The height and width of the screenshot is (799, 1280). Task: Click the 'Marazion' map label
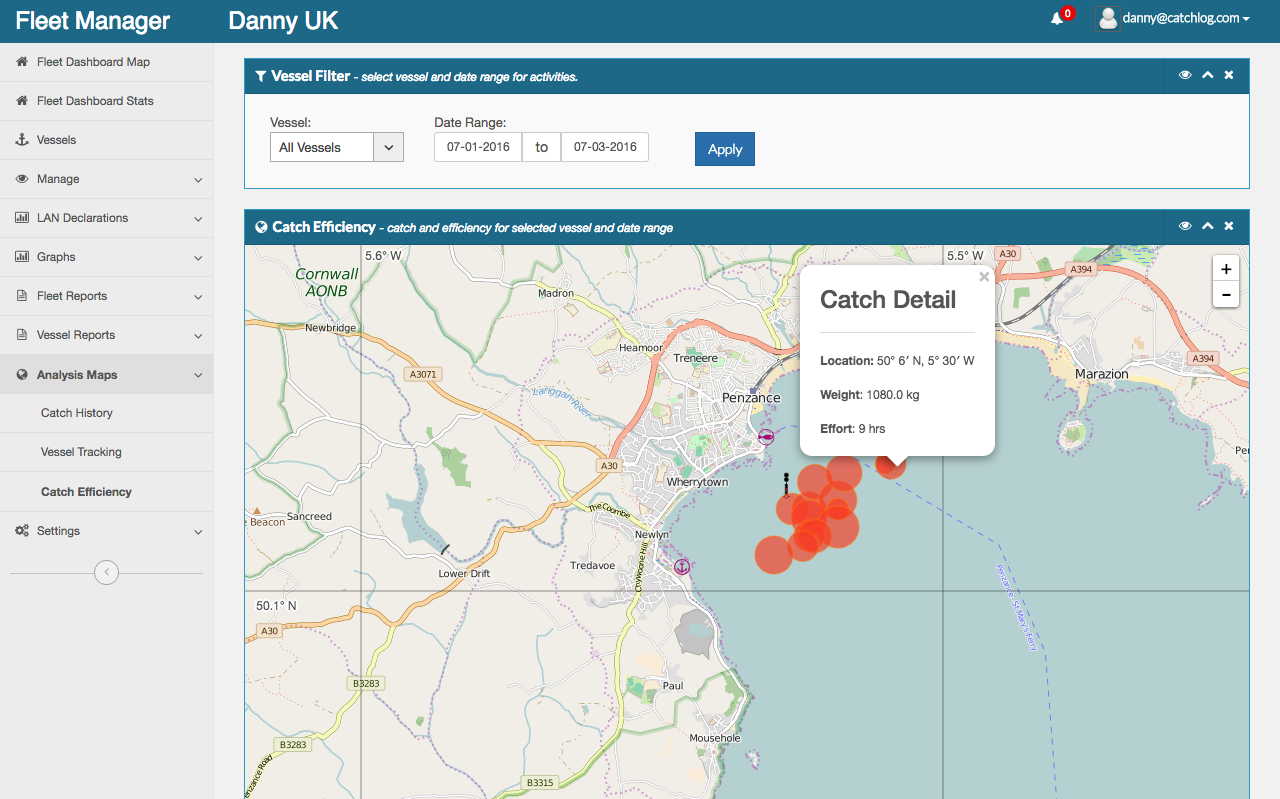1101,374
